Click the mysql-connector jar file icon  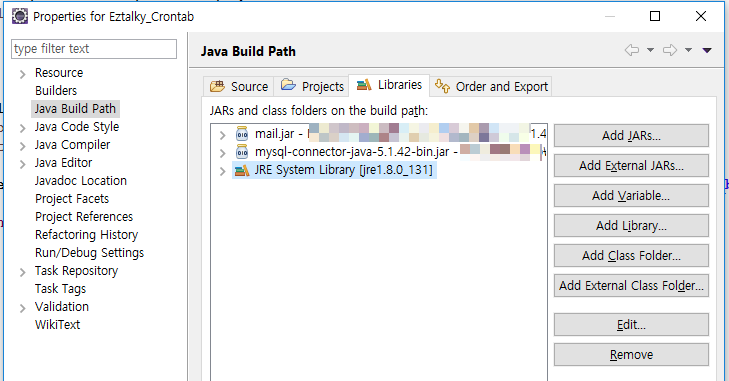click(x=242, y=152)
